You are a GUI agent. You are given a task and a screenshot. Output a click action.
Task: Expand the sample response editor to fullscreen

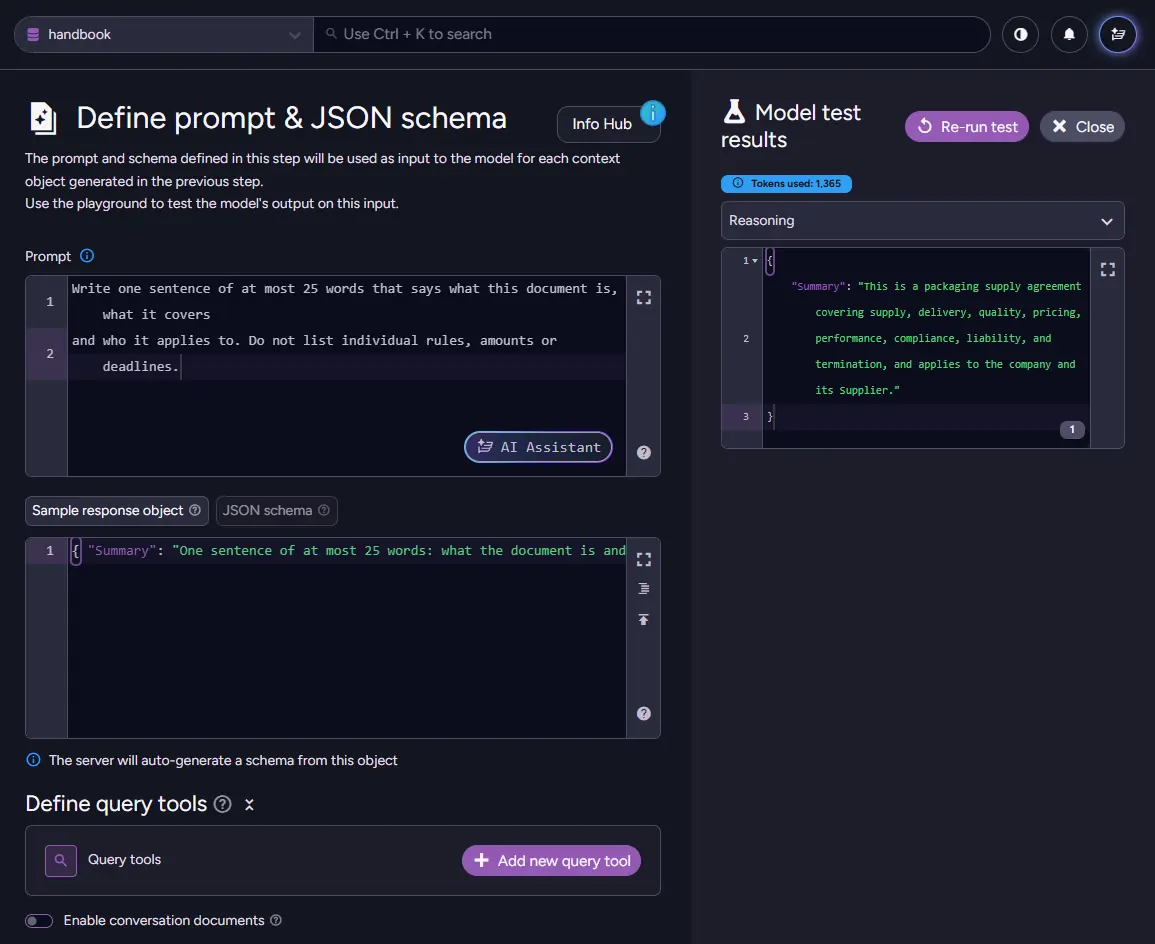click(x=644, y=560)
